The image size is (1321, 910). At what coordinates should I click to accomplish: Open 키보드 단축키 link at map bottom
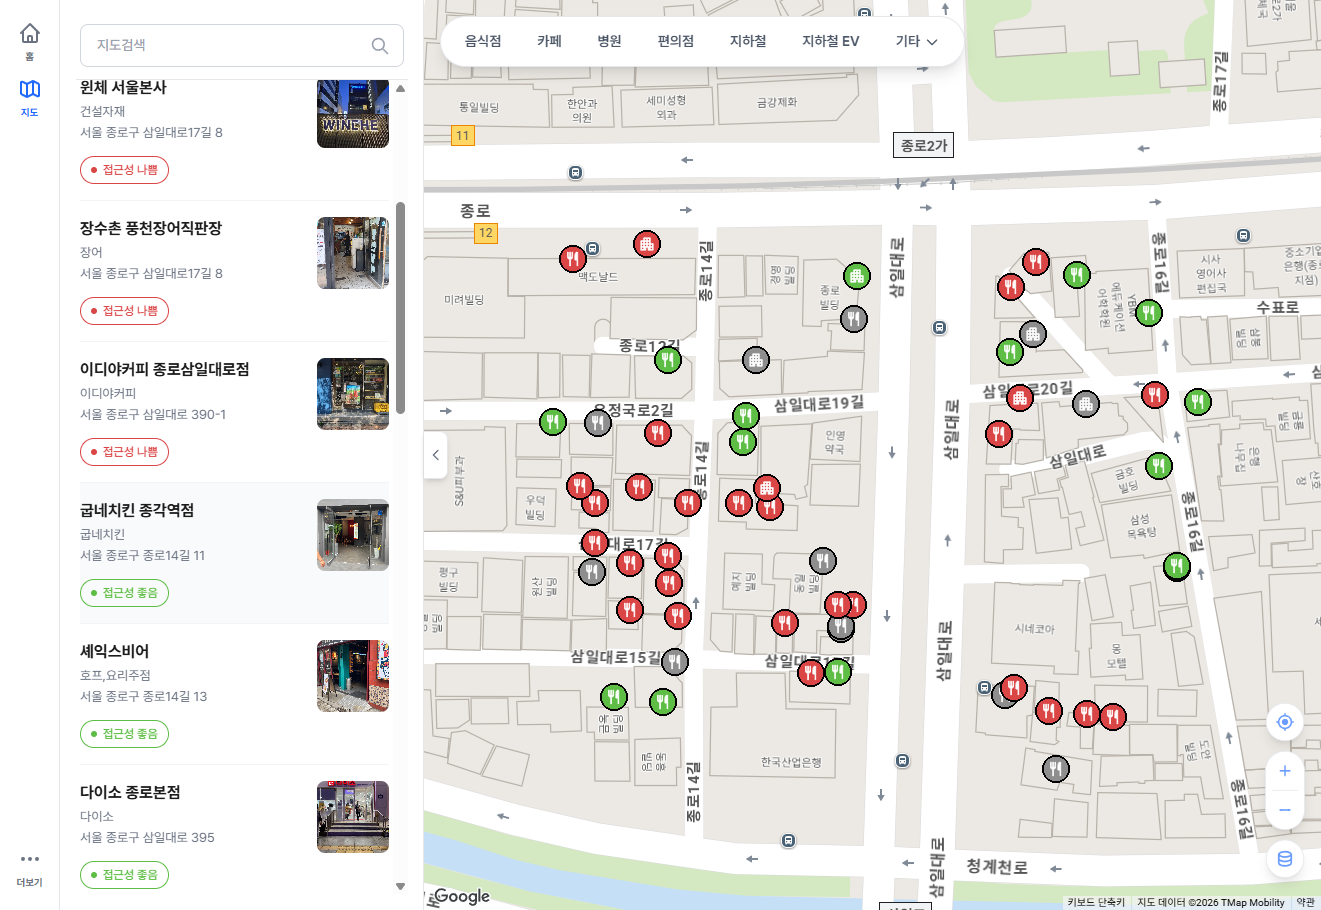point(1096,902)
